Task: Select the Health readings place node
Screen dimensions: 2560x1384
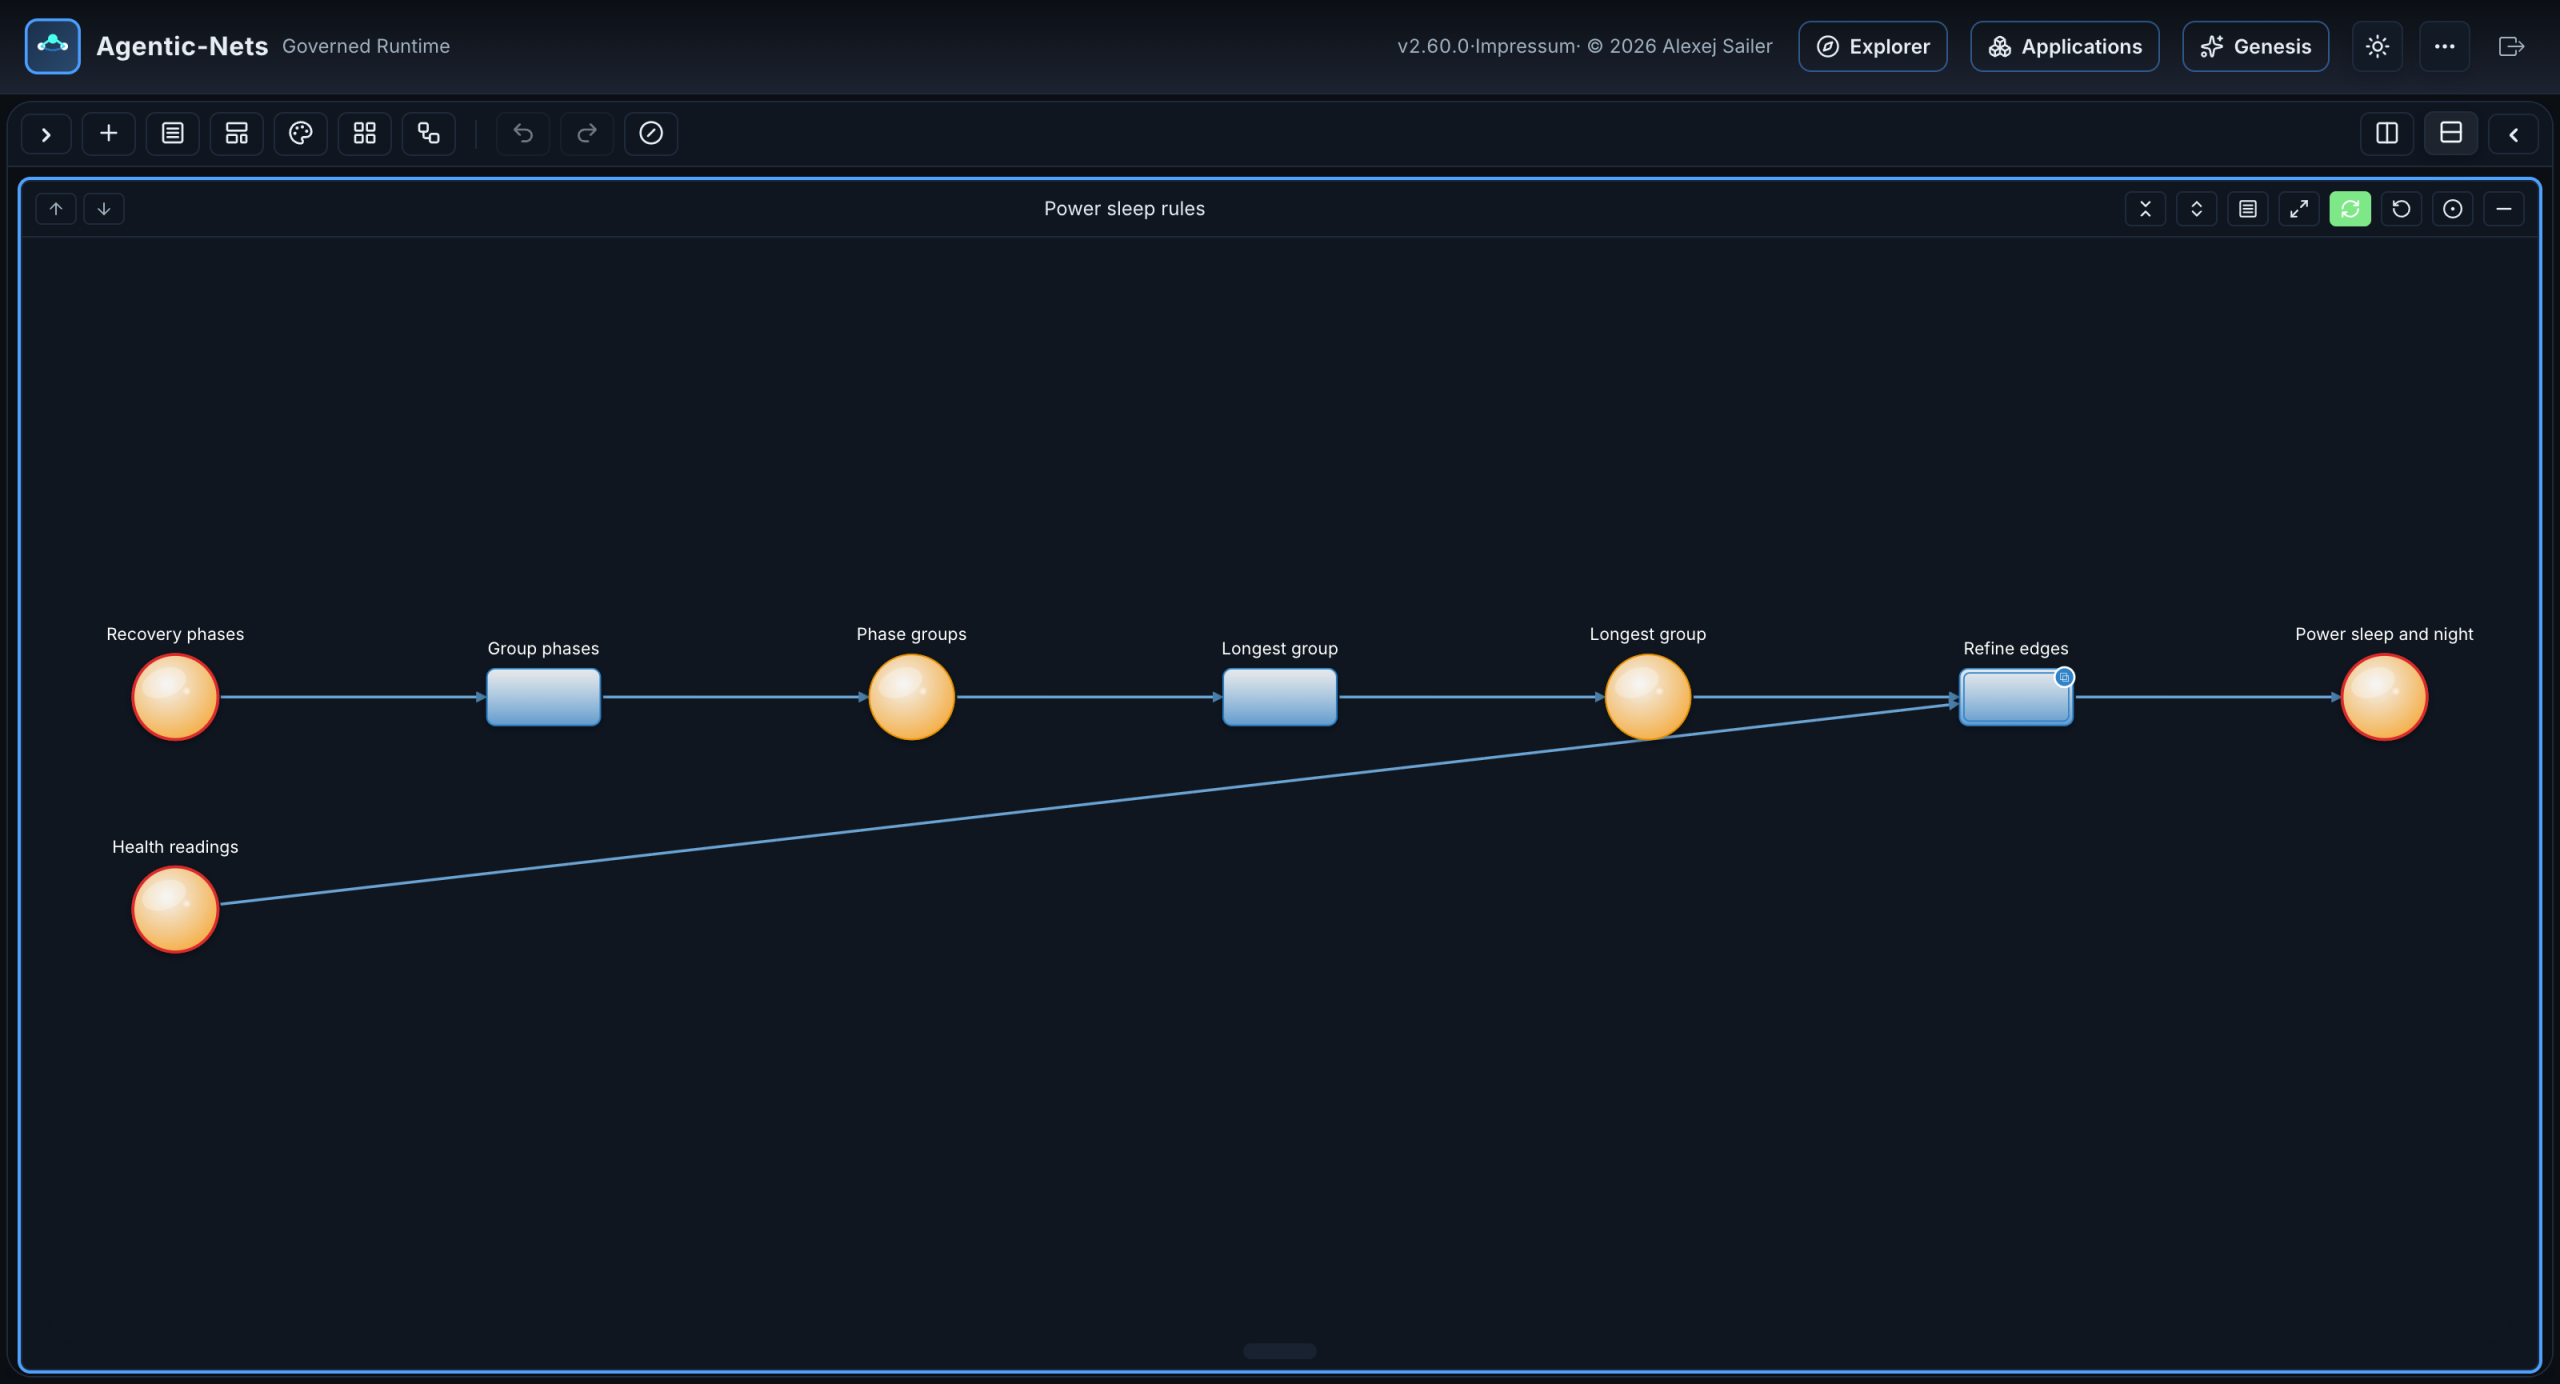Action: [175, 909]
